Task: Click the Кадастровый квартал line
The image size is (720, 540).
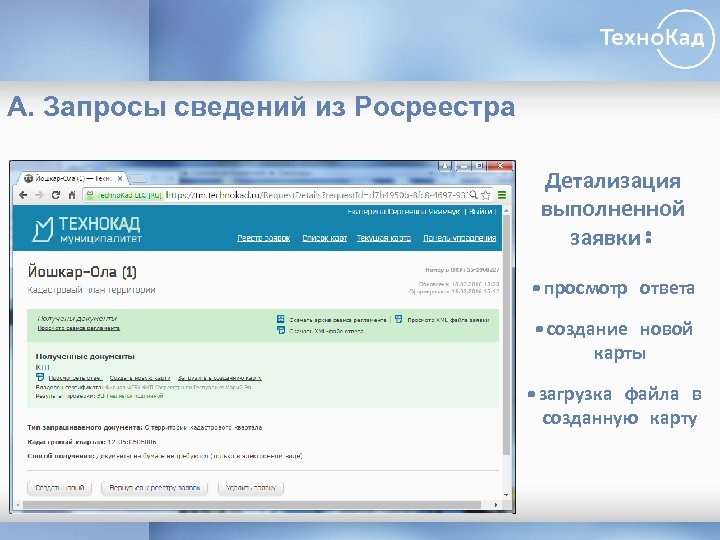Action: click(92, 442)
